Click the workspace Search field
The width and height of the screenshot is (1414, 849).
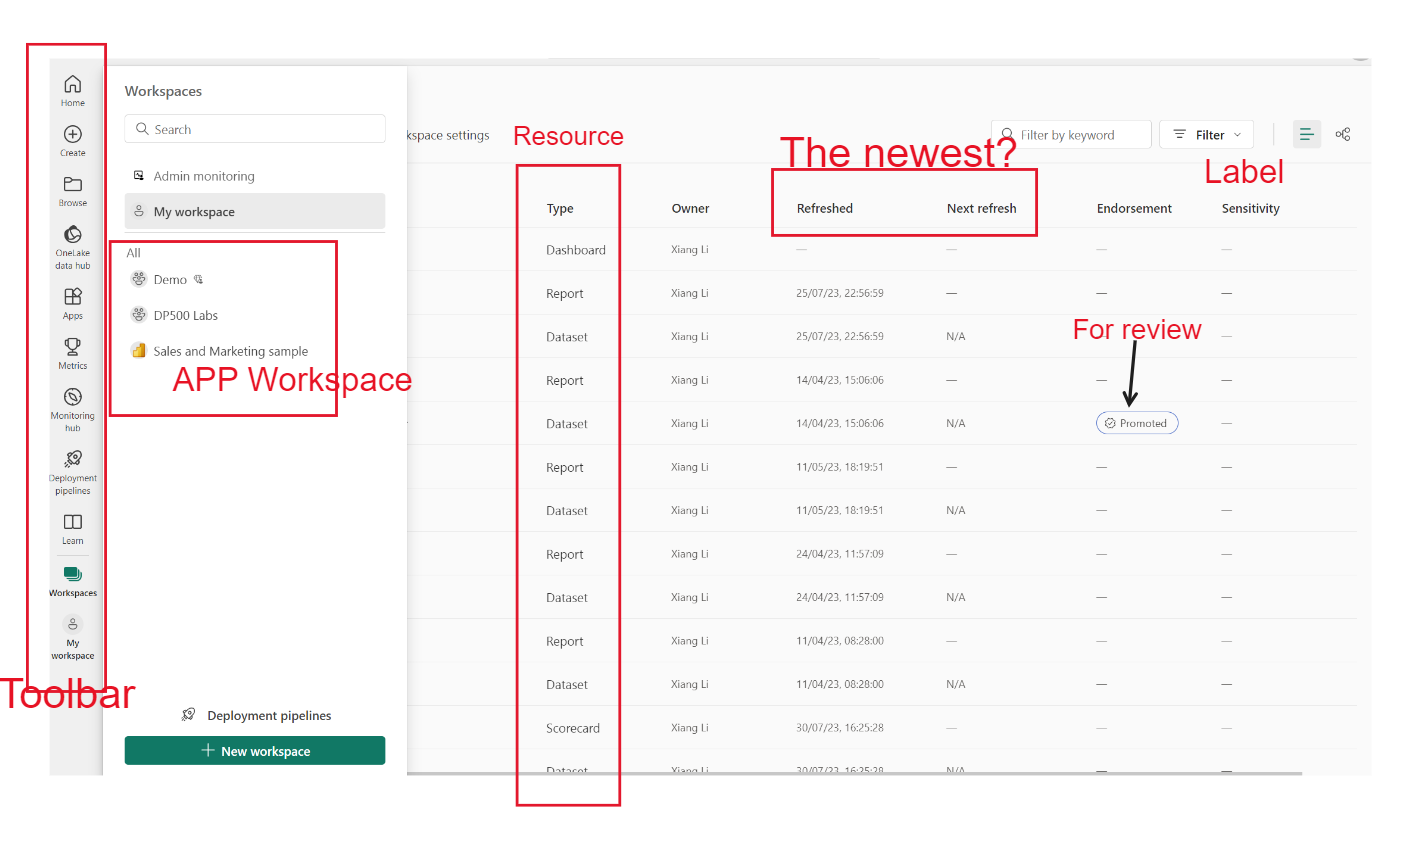click(x=255, y=129)
